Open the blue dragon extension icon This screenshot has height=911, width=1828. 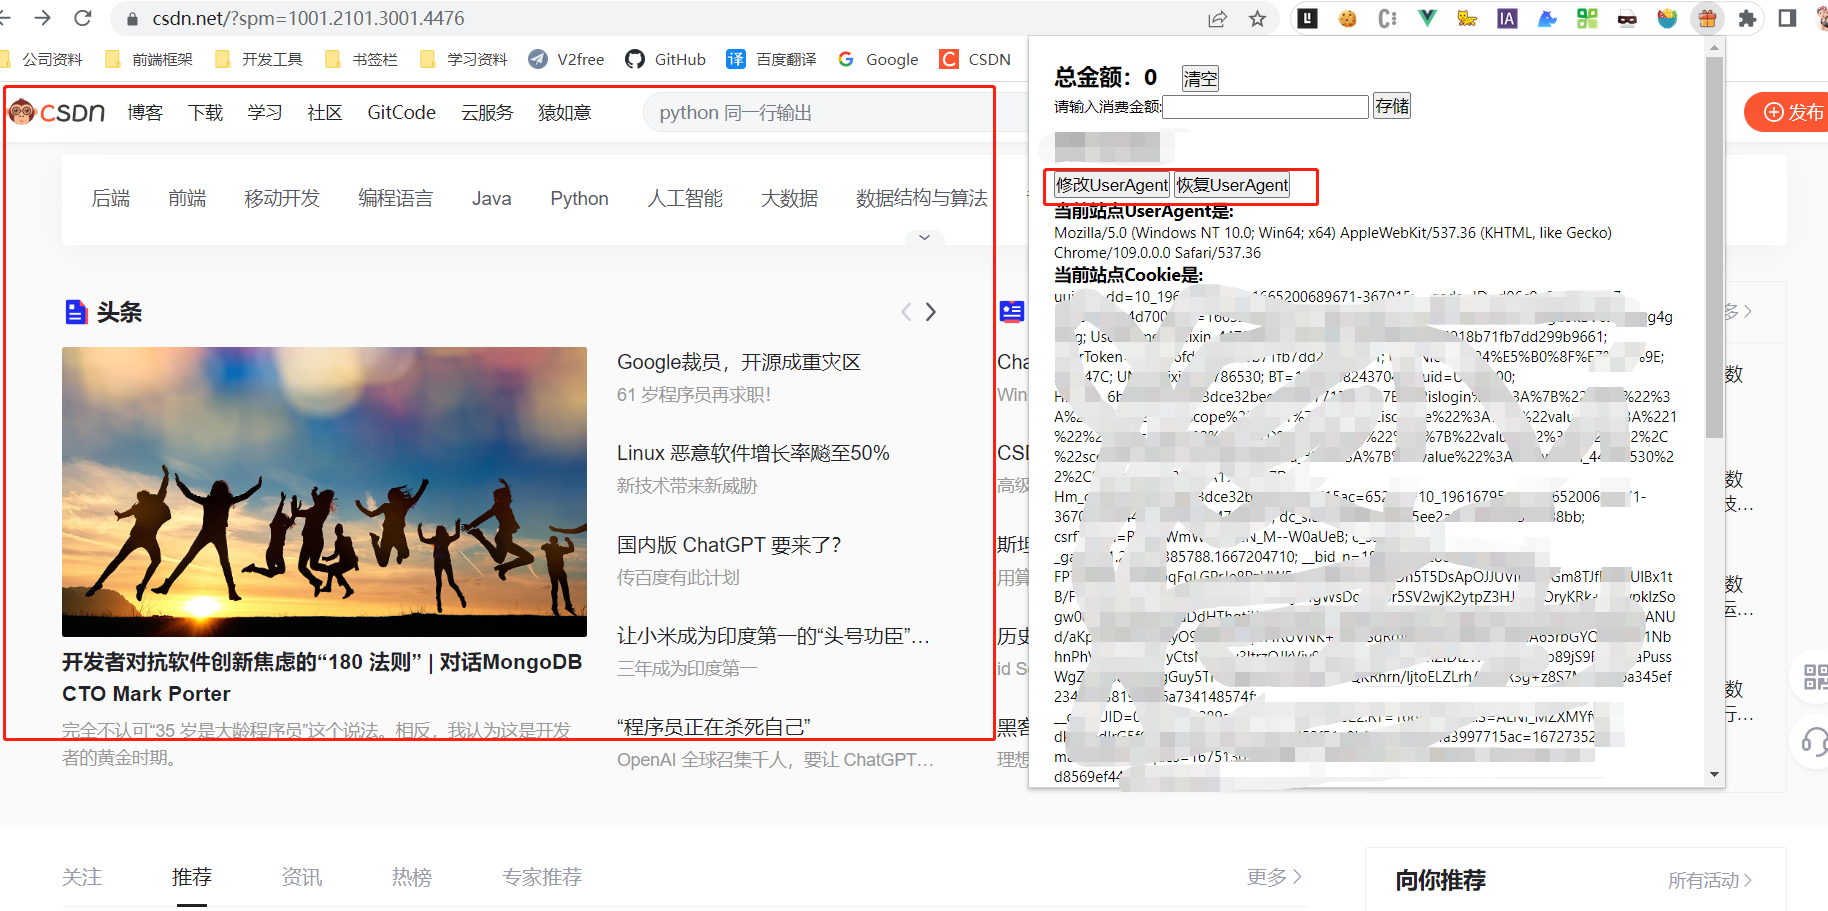pyautogui.click(x=1547, y=18)
